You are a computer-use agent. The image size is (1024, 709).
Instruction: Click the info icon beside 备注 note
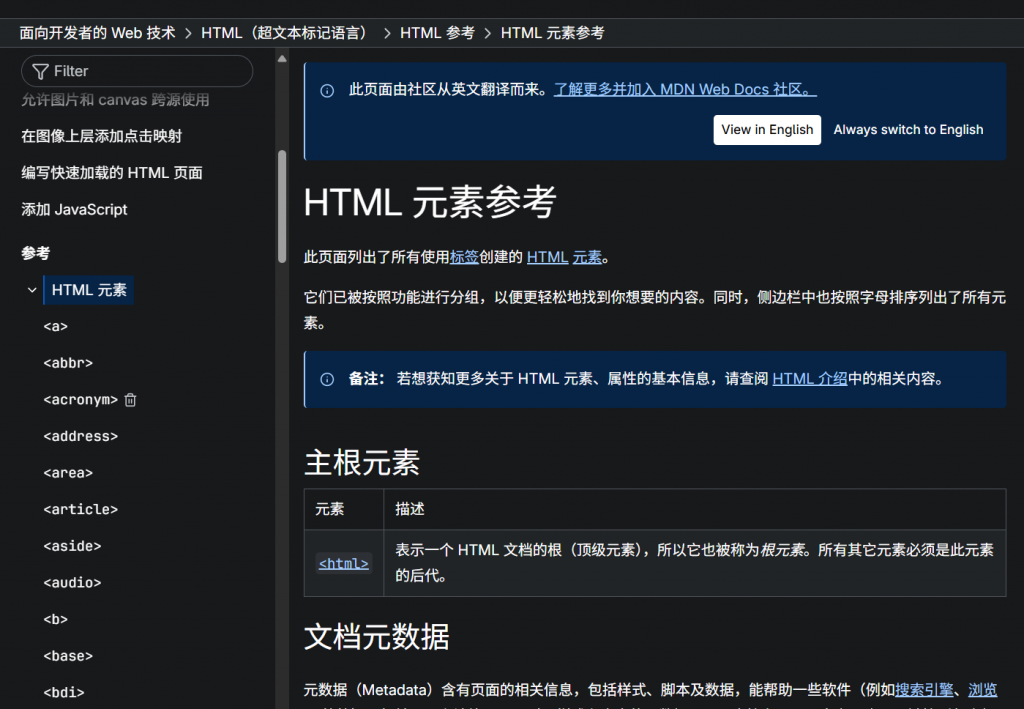point(327,379)
